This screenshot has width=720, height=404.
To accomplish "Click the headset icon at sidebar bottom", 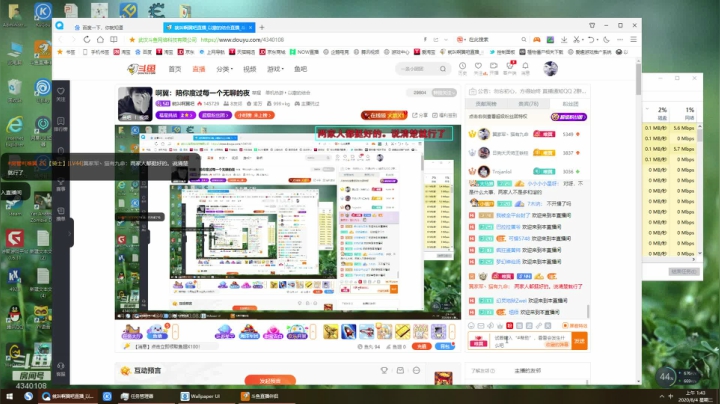I will coord(61,366).
